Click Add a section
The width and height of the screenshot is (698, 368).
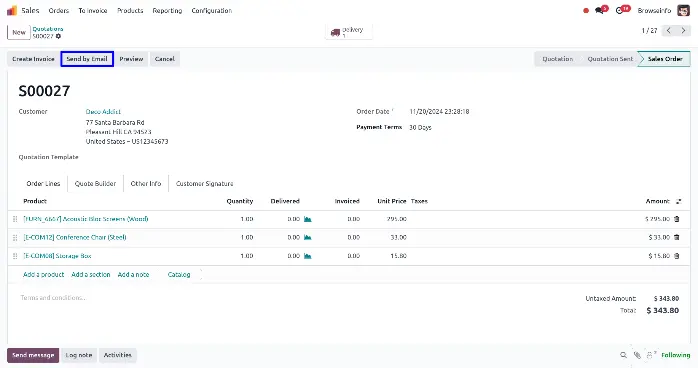[x=91, y=275]
